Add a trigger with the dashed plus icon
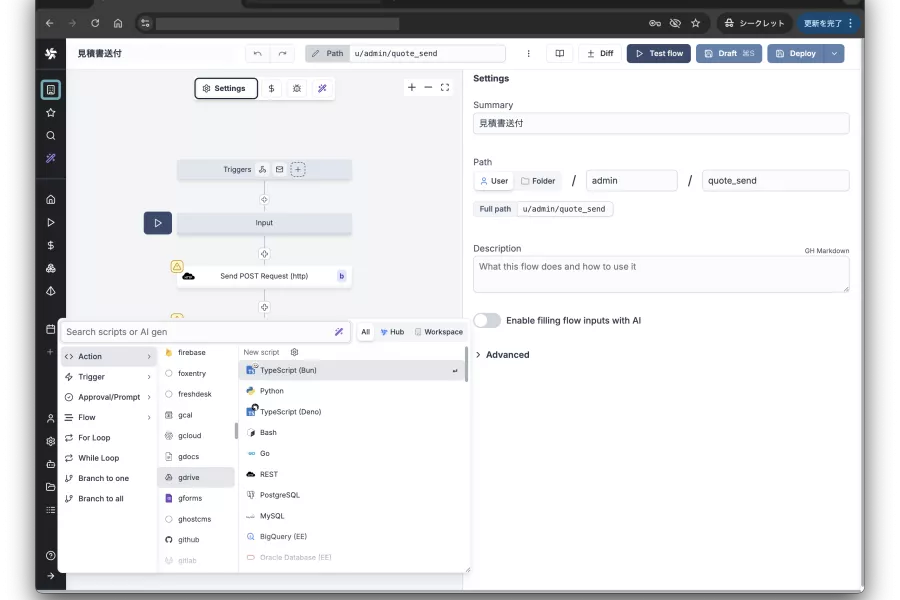This screenshot has height=600, width=900. click(298, 169)
